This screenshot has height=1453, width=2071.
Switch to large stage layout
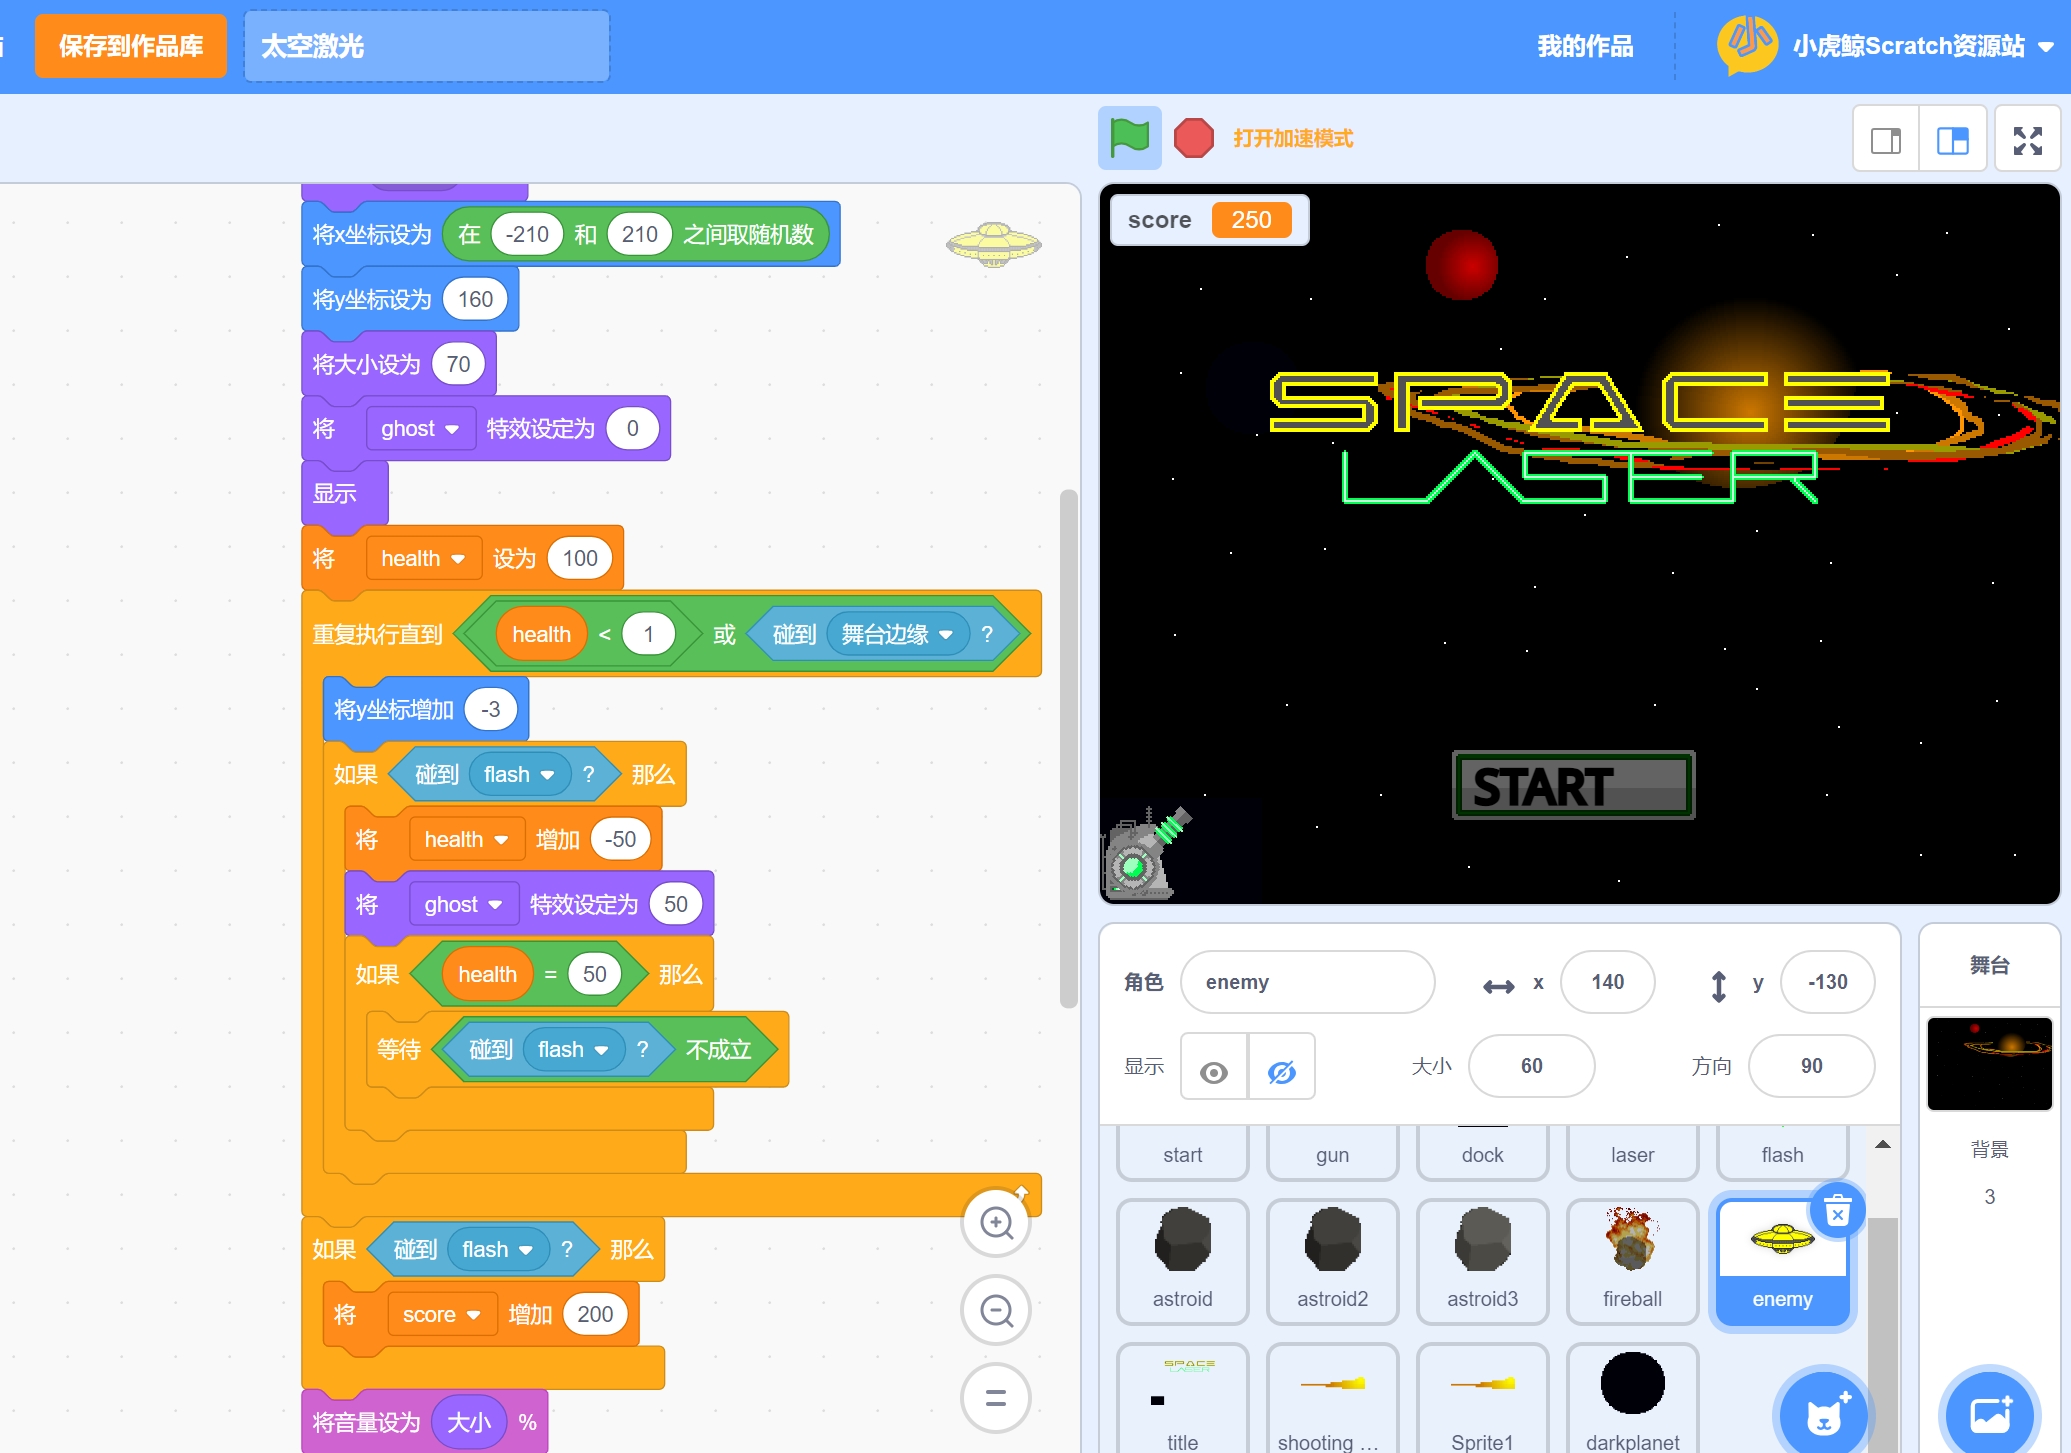1952,140
